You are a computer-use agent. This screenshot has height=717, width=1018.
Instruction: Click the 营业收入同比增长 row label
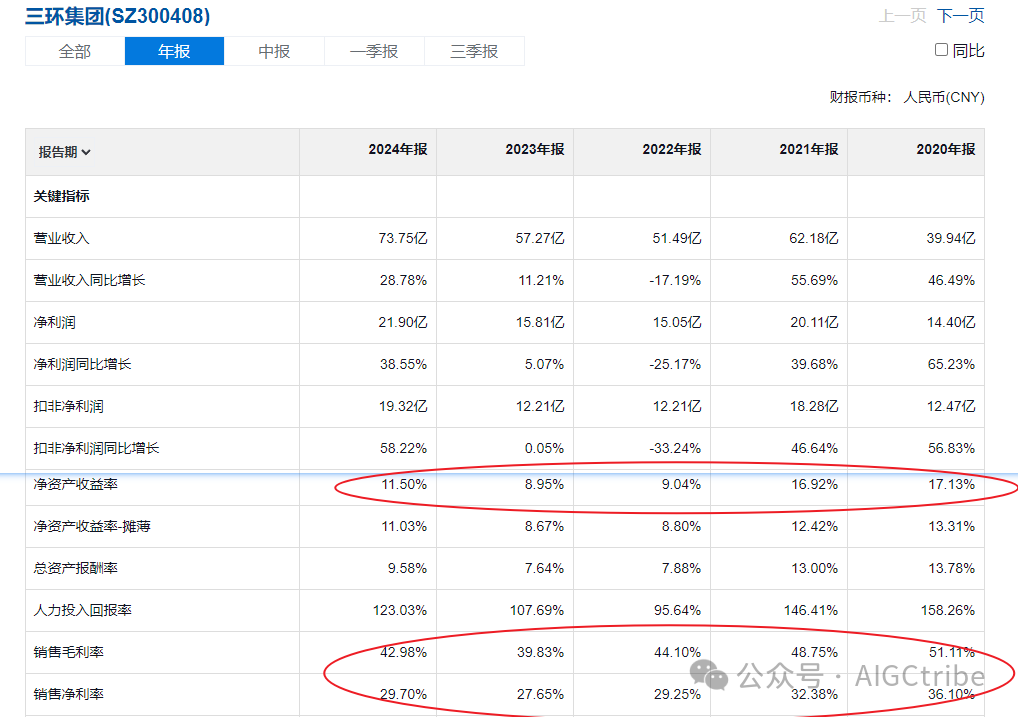pyautogui.click(x=89, y=280)
